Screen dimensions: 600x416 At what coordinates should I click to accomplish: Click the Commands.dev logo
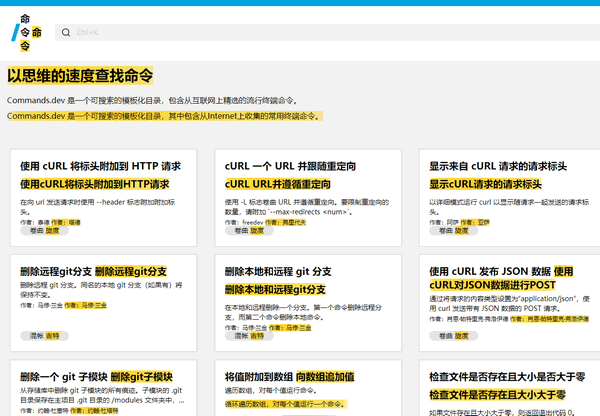click(26, 33)
